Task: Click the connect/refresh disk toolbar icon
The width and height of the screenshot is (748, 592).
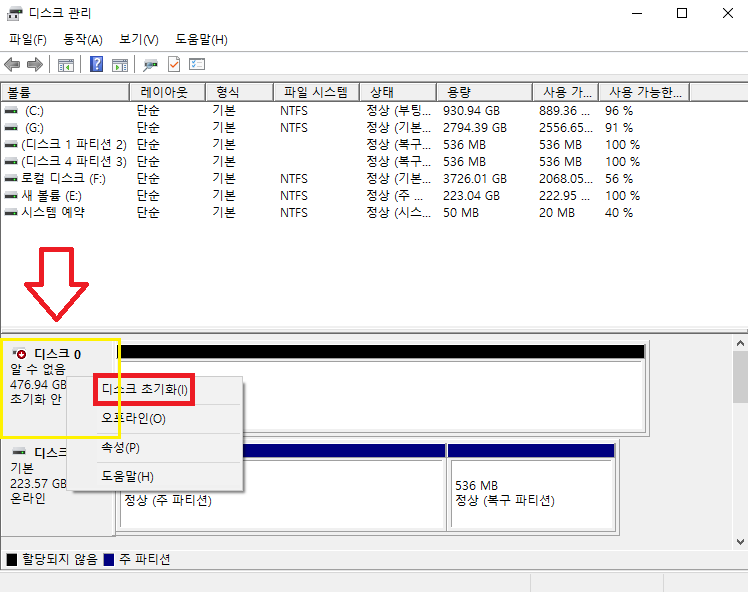Action: pos(151,65)
